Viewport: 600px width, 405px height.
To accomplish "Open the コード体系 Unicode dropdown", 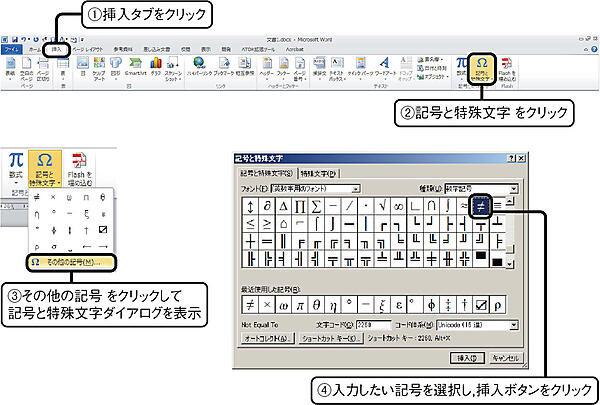I will 514,324.
